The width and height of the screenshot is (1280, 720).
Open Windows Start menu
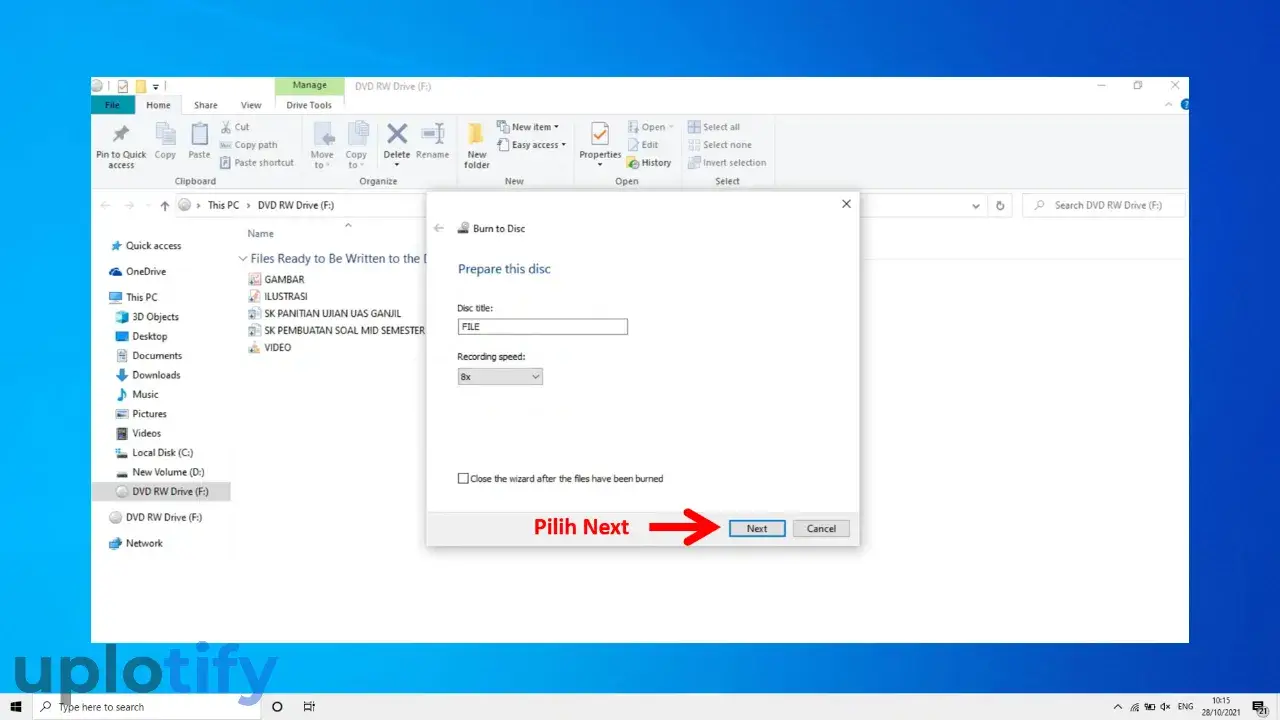(x=16, y=707)
